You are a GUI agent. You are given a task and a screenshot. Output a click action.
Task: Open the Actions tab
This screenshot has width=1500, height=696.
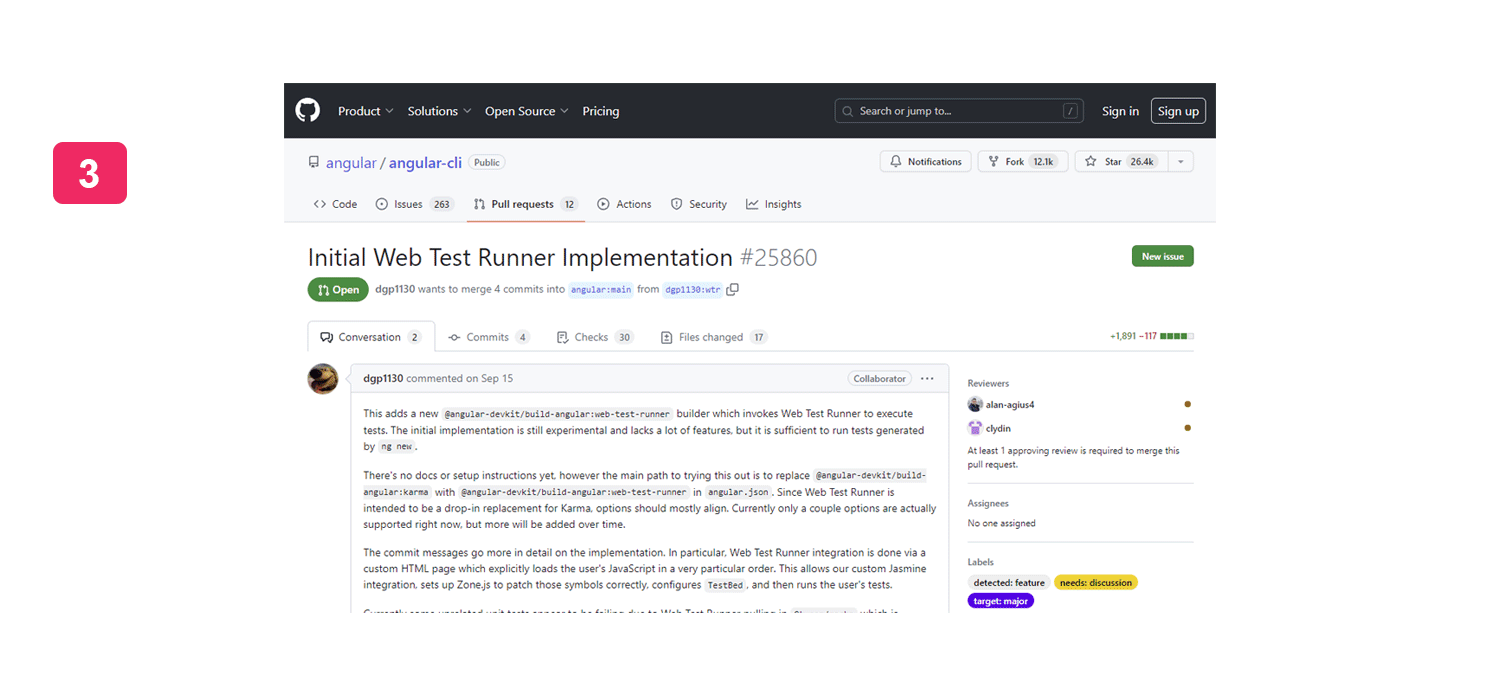point(624,204)
